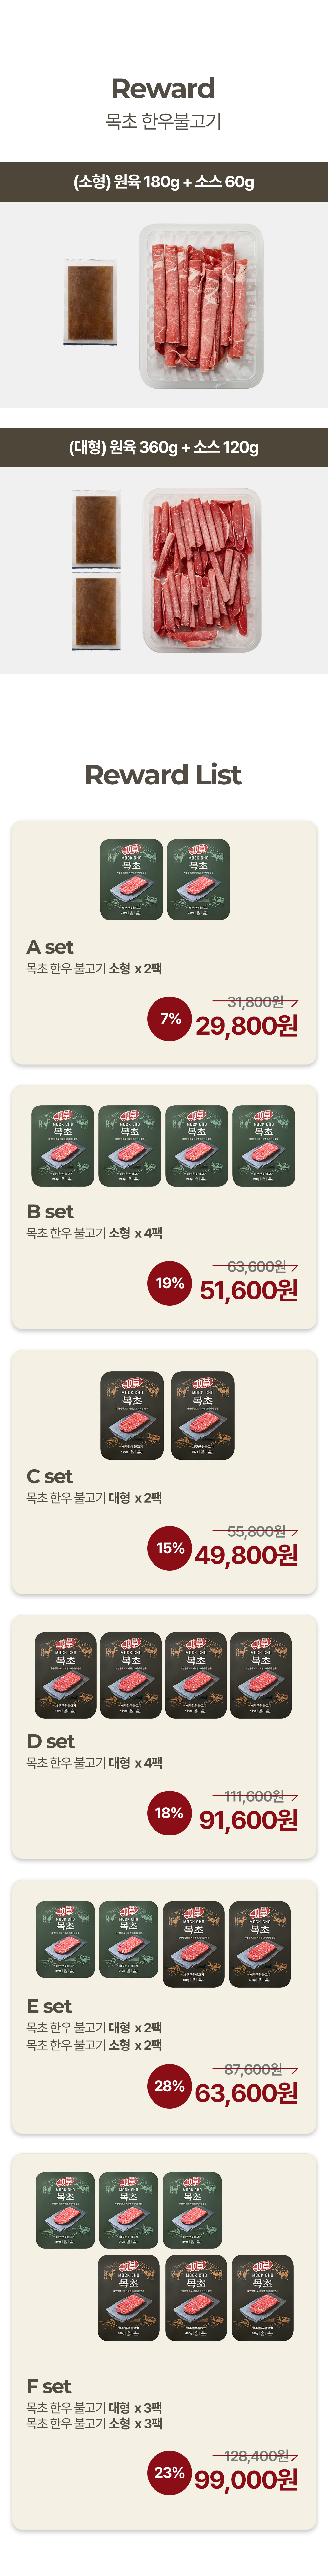
Task: Open the (대형) 원육 360g + 소스 120g banner
Action: pyautogui.click(x=164, y=447)
